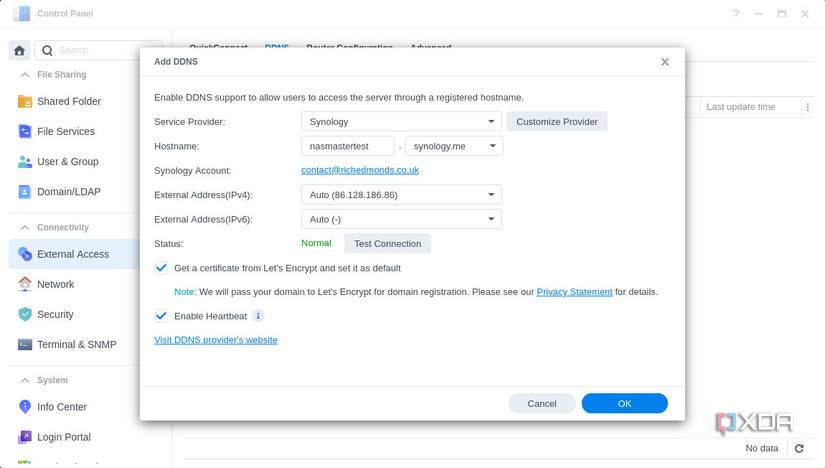Toggle Let's Encrypt certificate checkbox

click(161, 268)
